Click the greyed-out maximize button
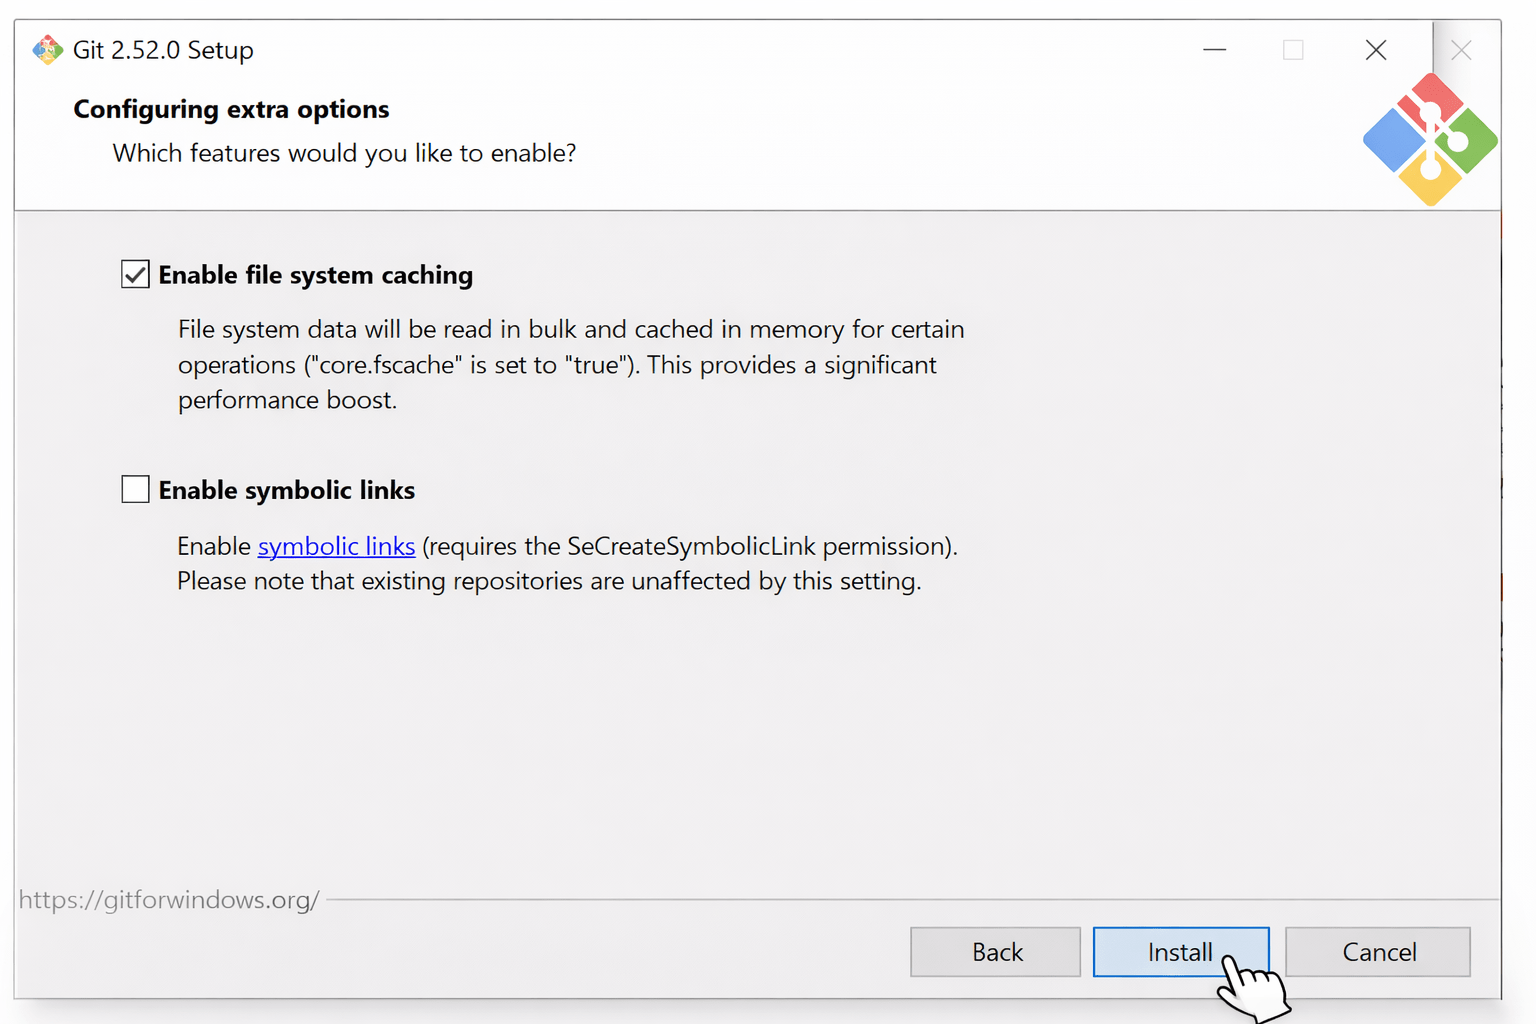The image size is (1536, 1024). 1293,50
